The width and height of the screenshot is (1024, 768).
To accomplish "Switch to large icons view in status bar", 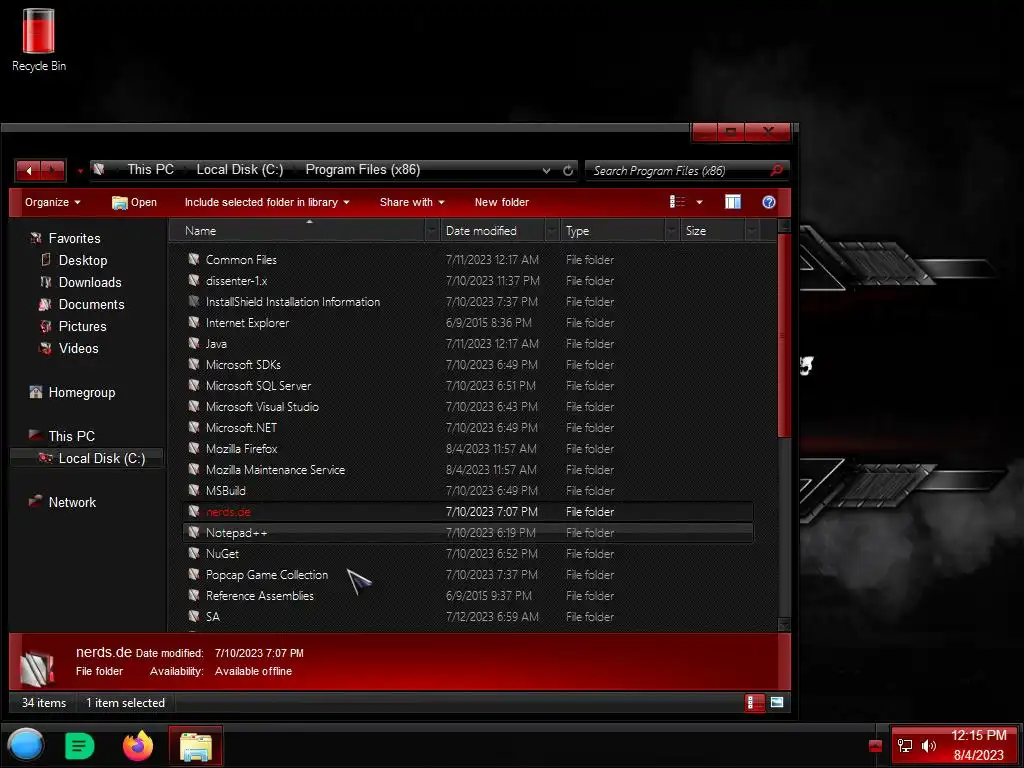I will (x=776, y=703).
